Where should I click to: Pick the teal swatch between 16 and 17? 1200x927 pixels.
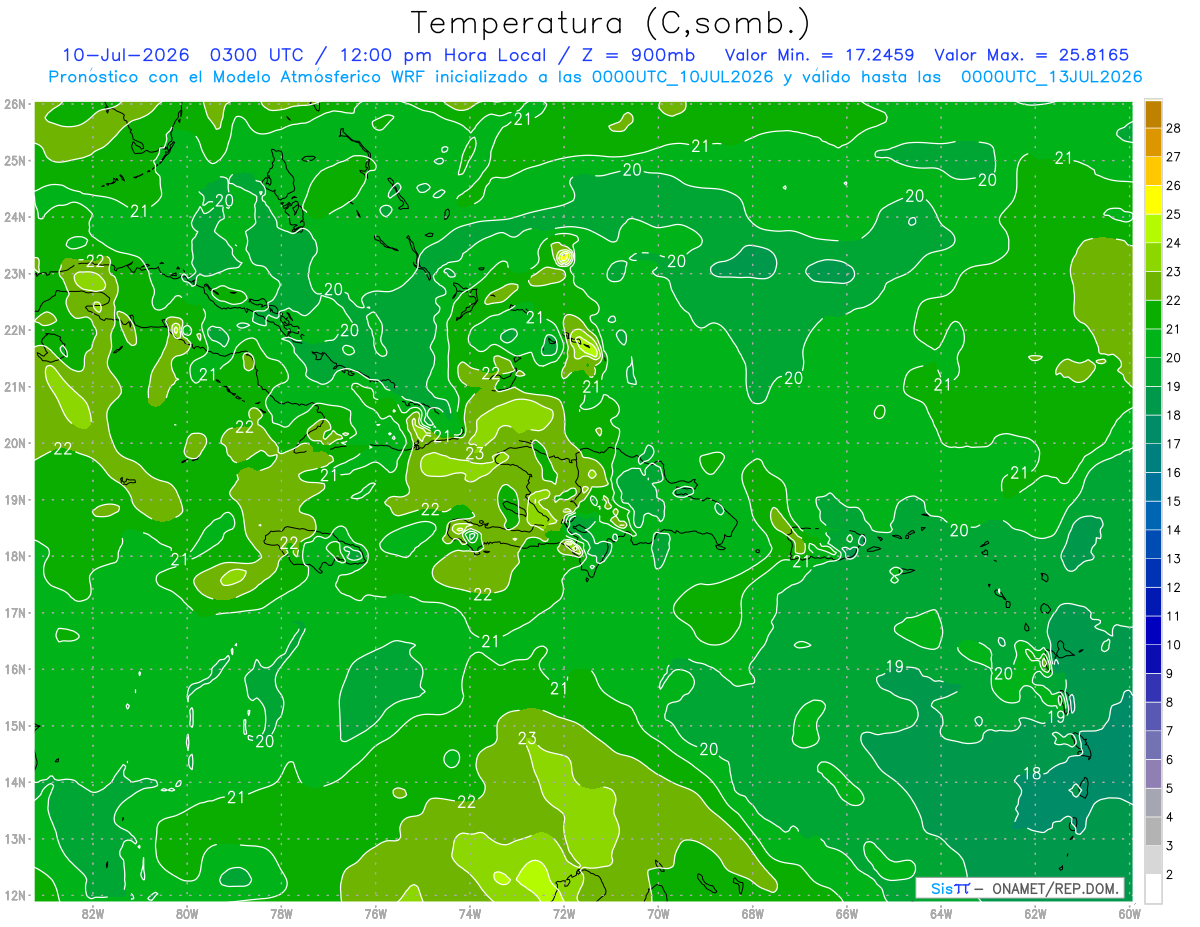1153,457
